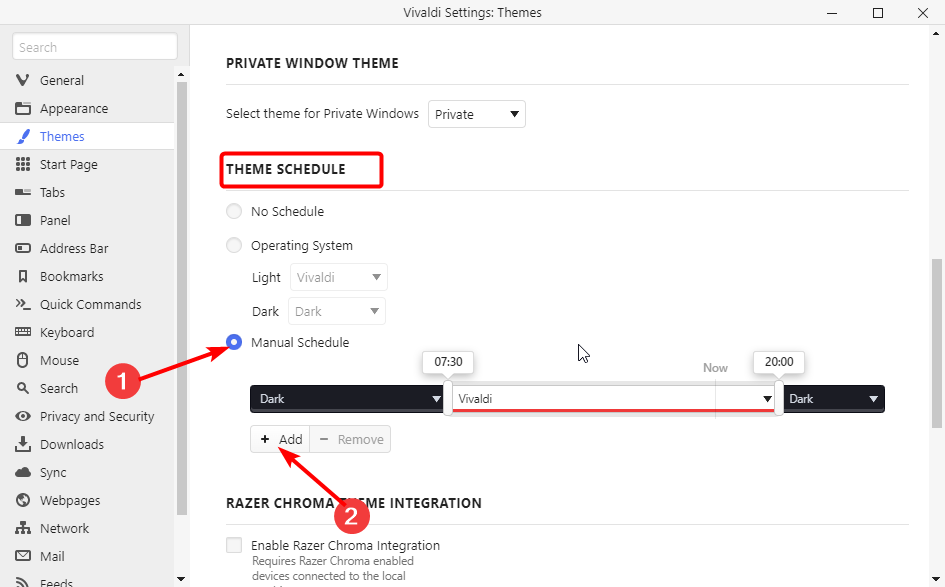Open Bookmarks via the bookmark icon

click(23, 277)
